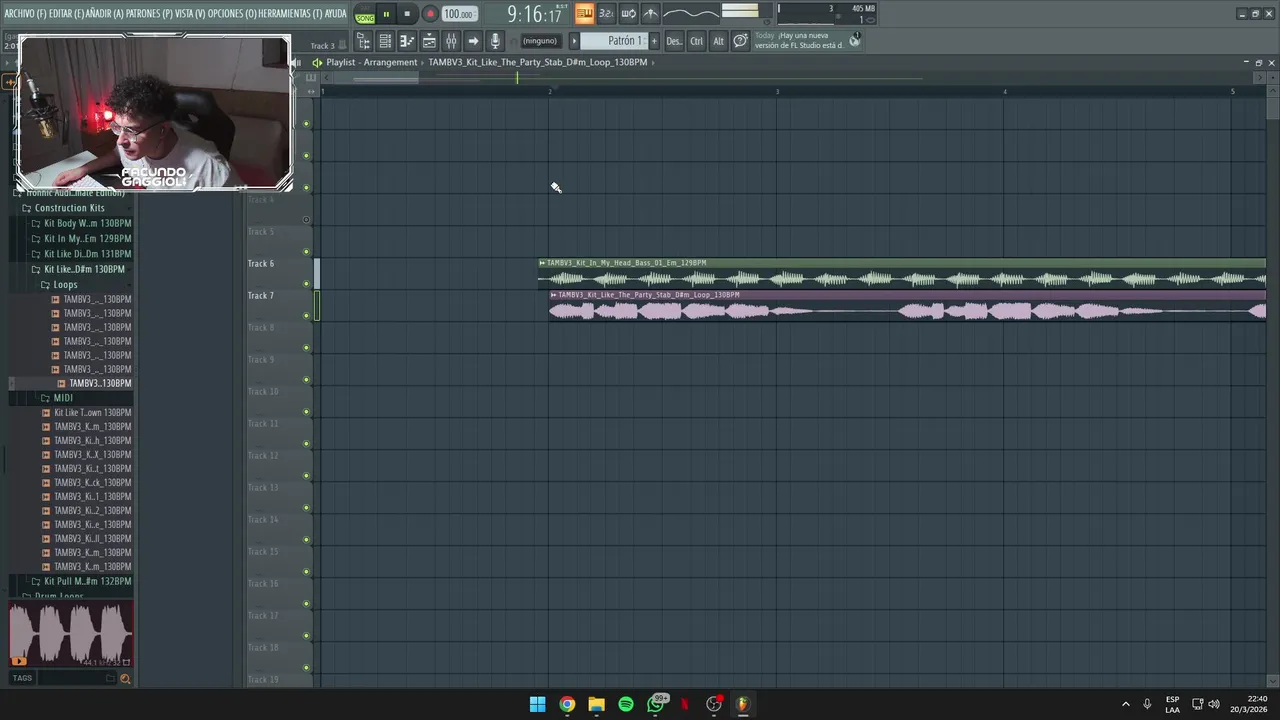Open the EDITAR menu
Screen dimensions: 1280x720
click(67, 14)
